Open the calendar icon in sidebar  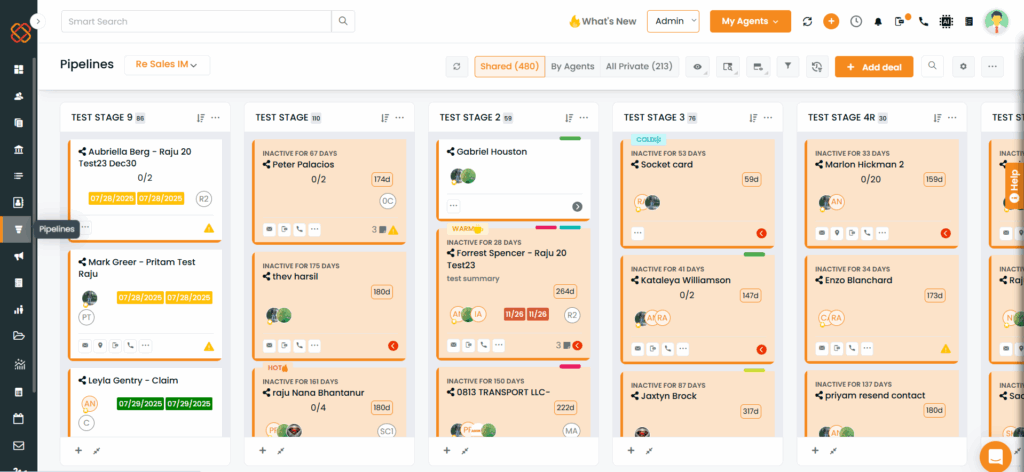[x=18, y=418]
